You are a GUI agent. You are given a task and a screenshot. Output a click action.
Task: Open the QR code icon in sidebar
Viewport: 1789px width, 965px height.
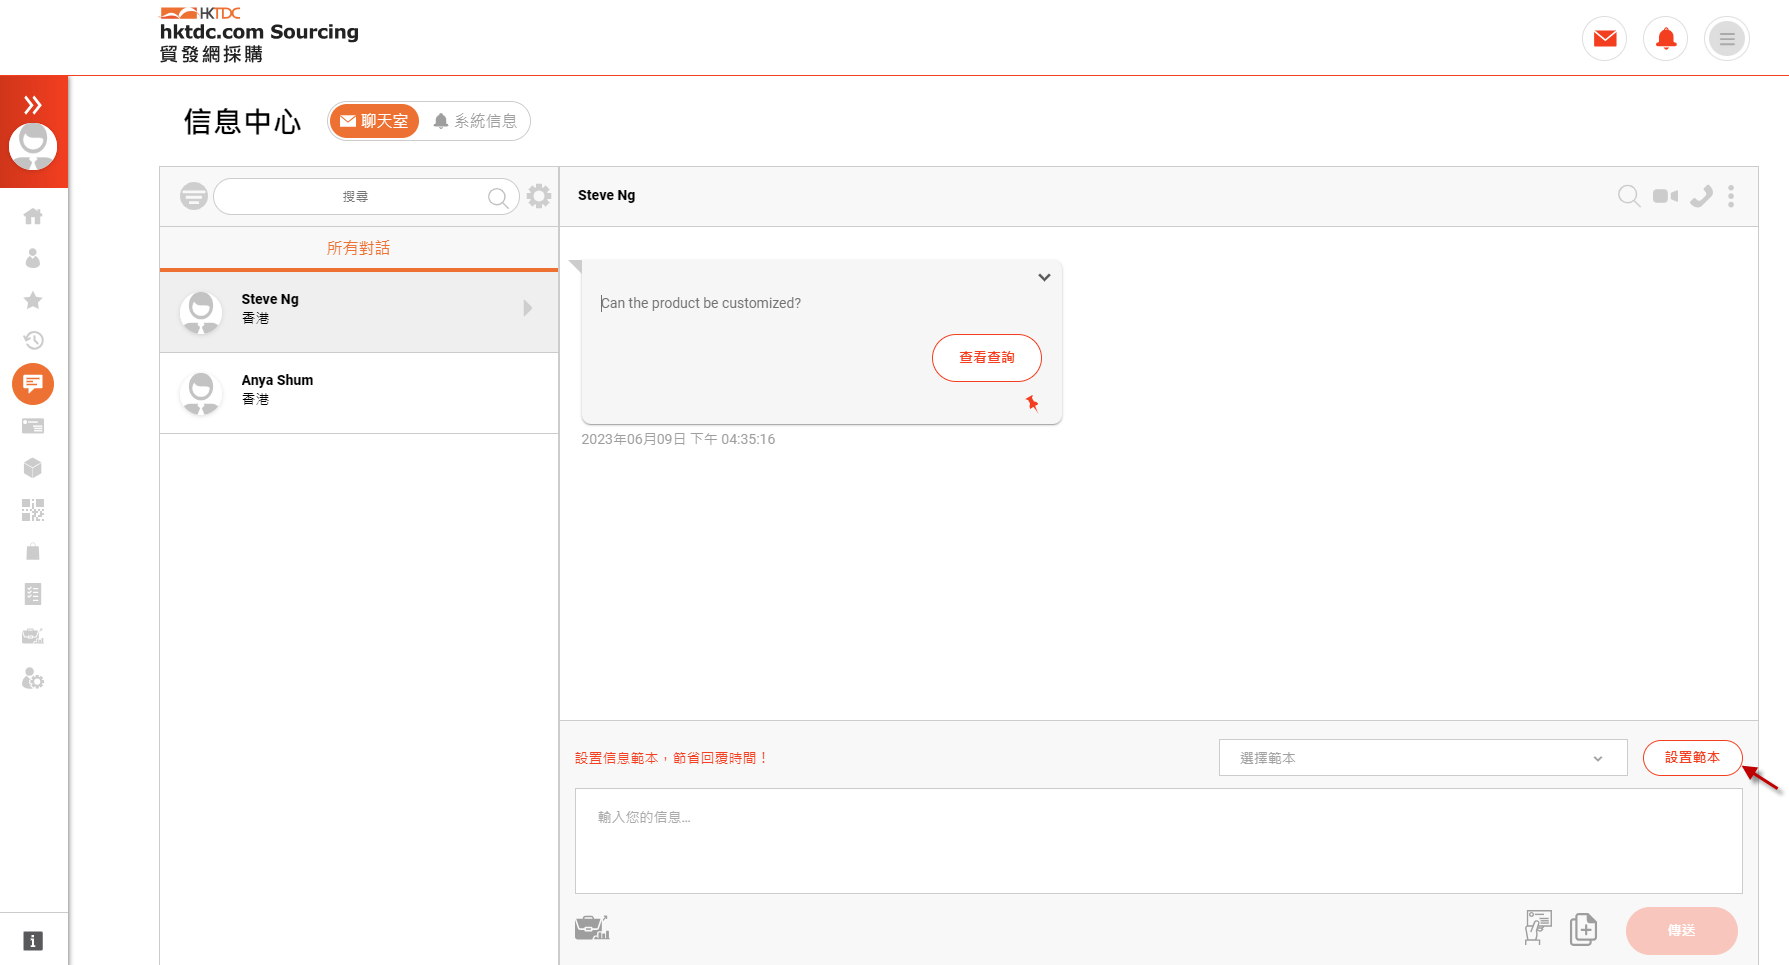[33, 510]
